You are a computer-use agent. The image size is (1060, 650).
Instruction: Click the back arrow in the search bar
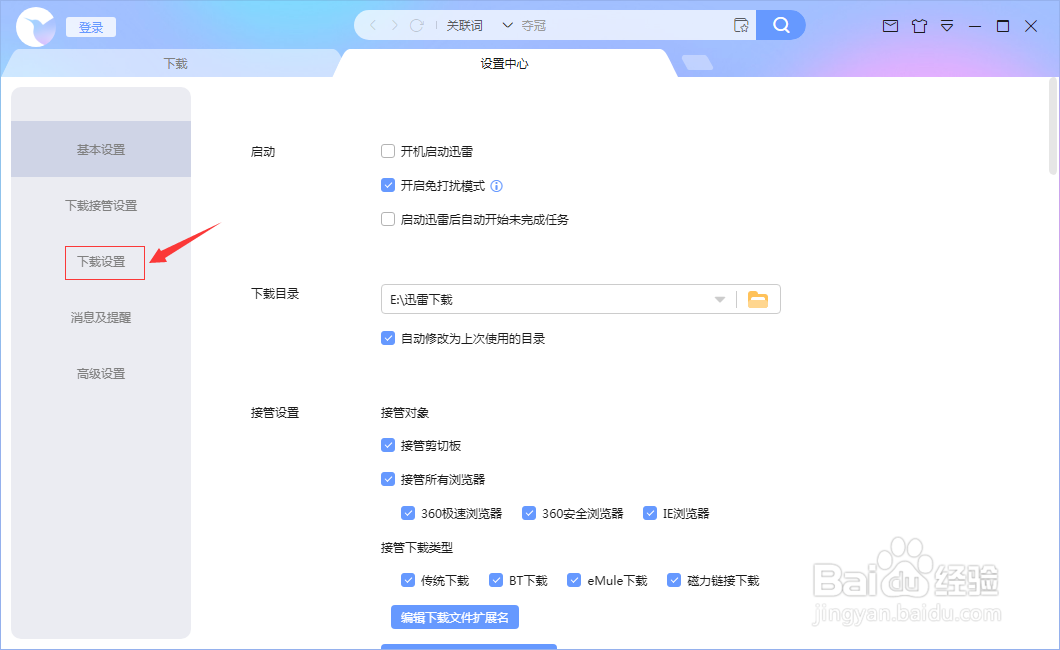(x=373, y=24)
